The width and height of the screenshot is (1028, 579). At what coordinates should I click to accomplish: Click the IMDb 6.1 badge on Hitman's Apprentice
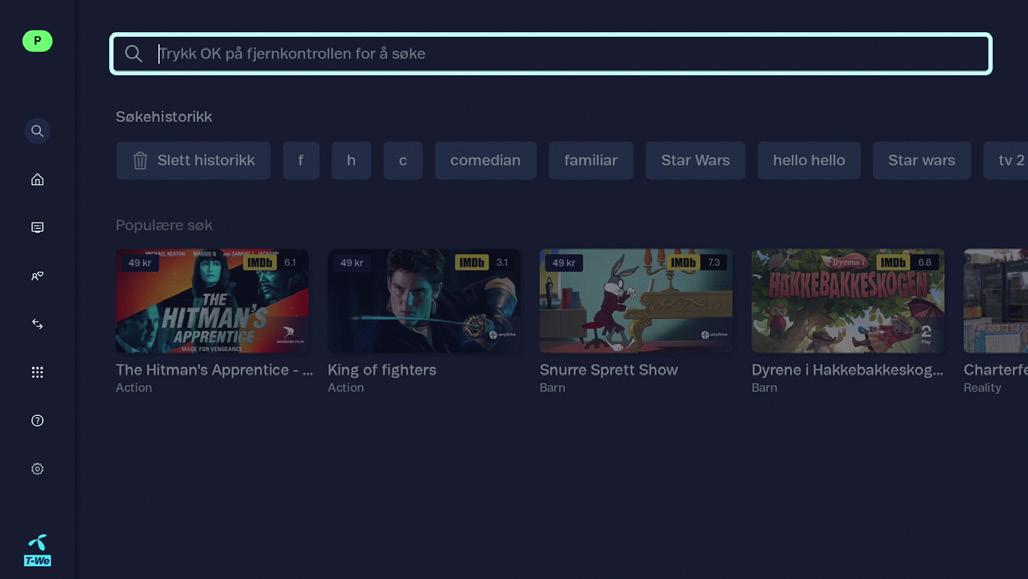tap(272, 262)
